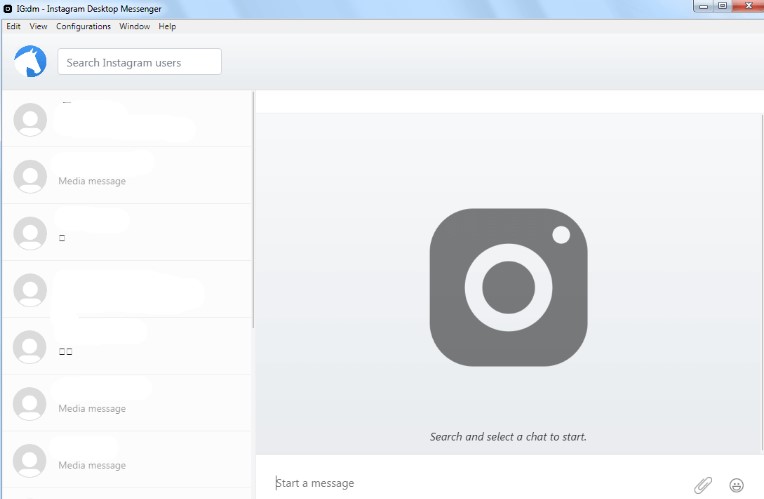Focus the Search Instagram users field
This screenshot has width=764, height=499.
[139, 62]
